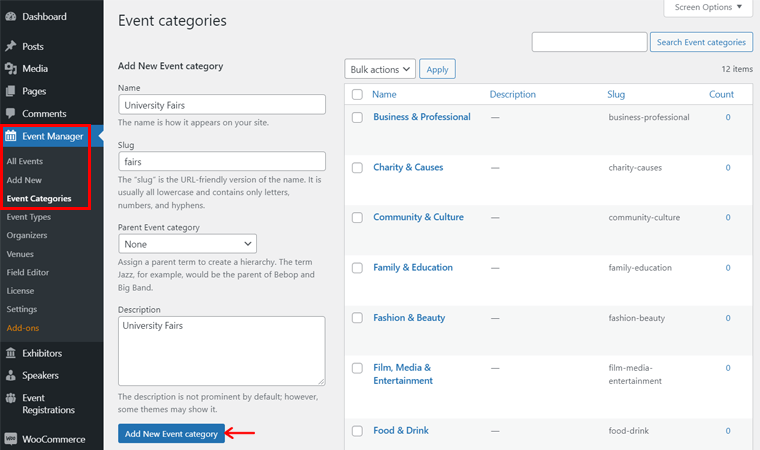Open Media via its sidebar icon
The height and width of the screenshot is (450, 760).
coord(11,69)
